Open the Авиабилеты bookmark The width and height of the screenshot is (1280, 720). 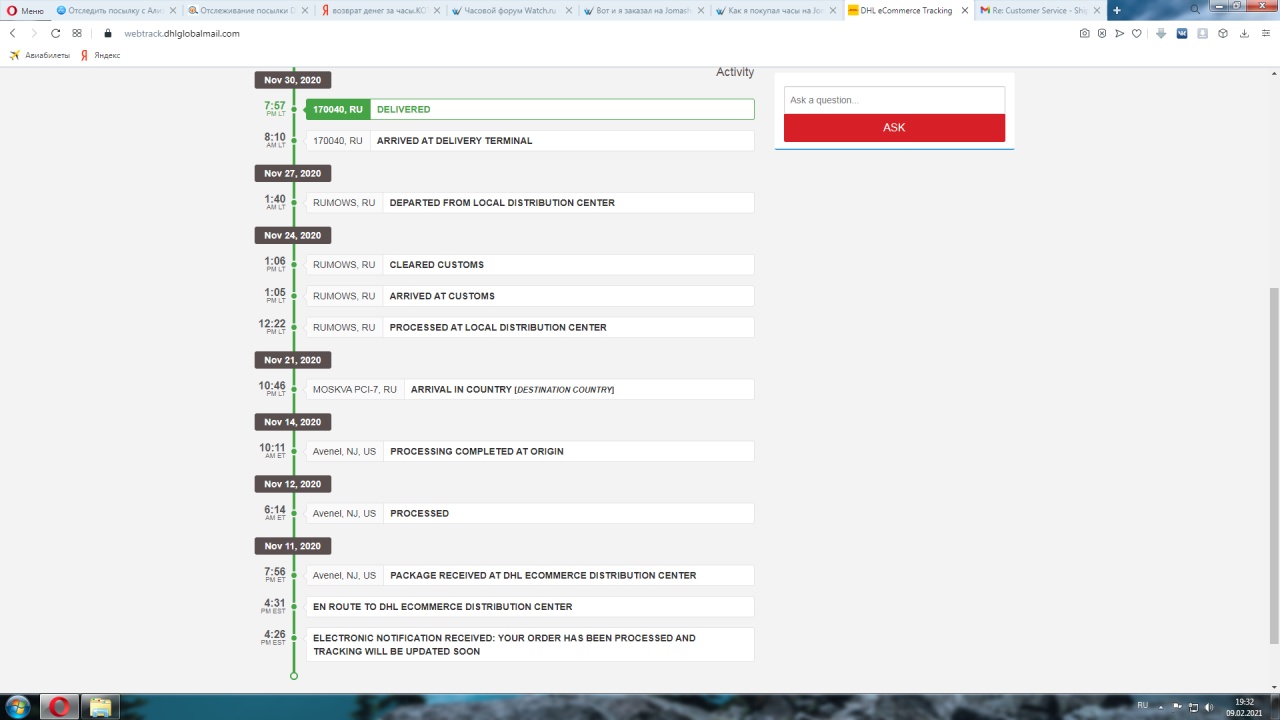click(40, 55)
